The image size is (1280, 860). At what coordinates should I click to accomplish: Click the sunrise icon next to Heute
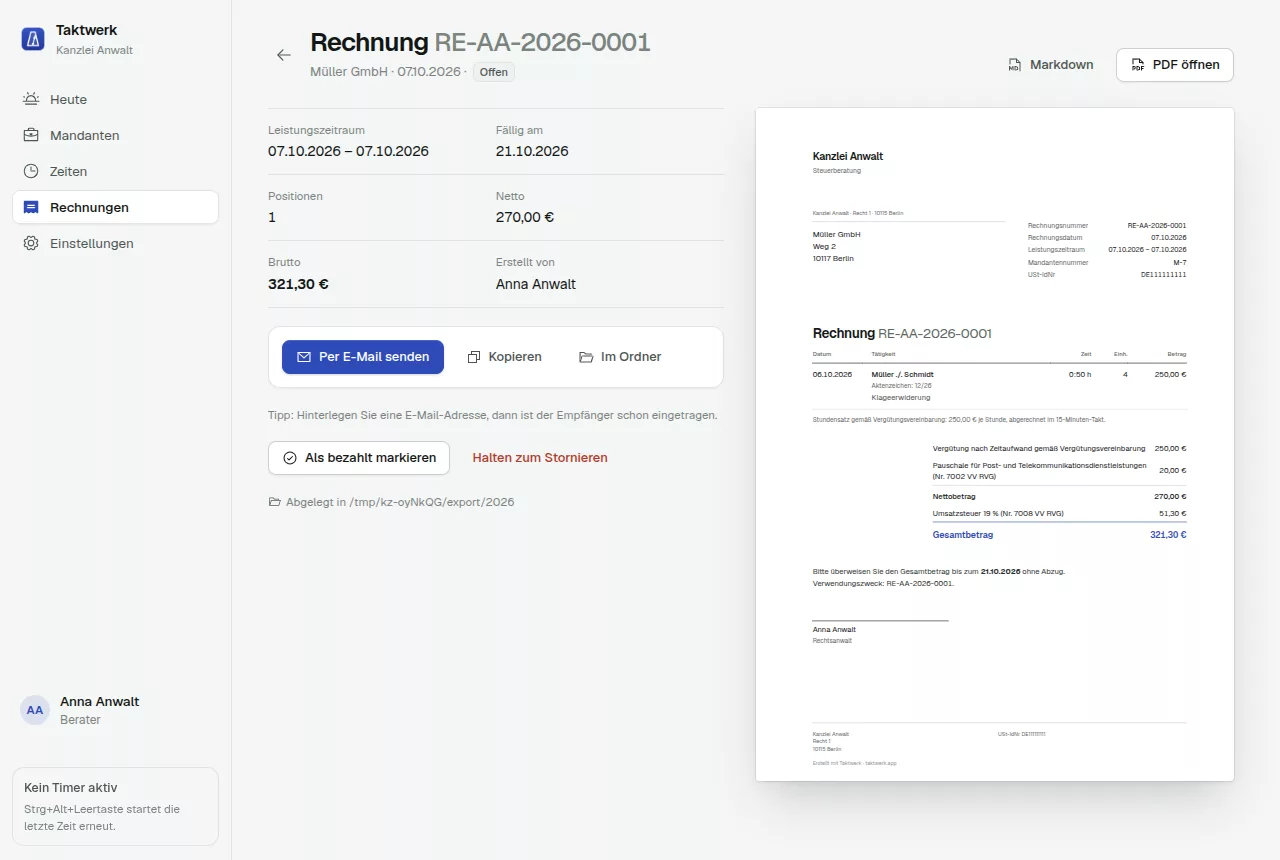click(31, 99)
